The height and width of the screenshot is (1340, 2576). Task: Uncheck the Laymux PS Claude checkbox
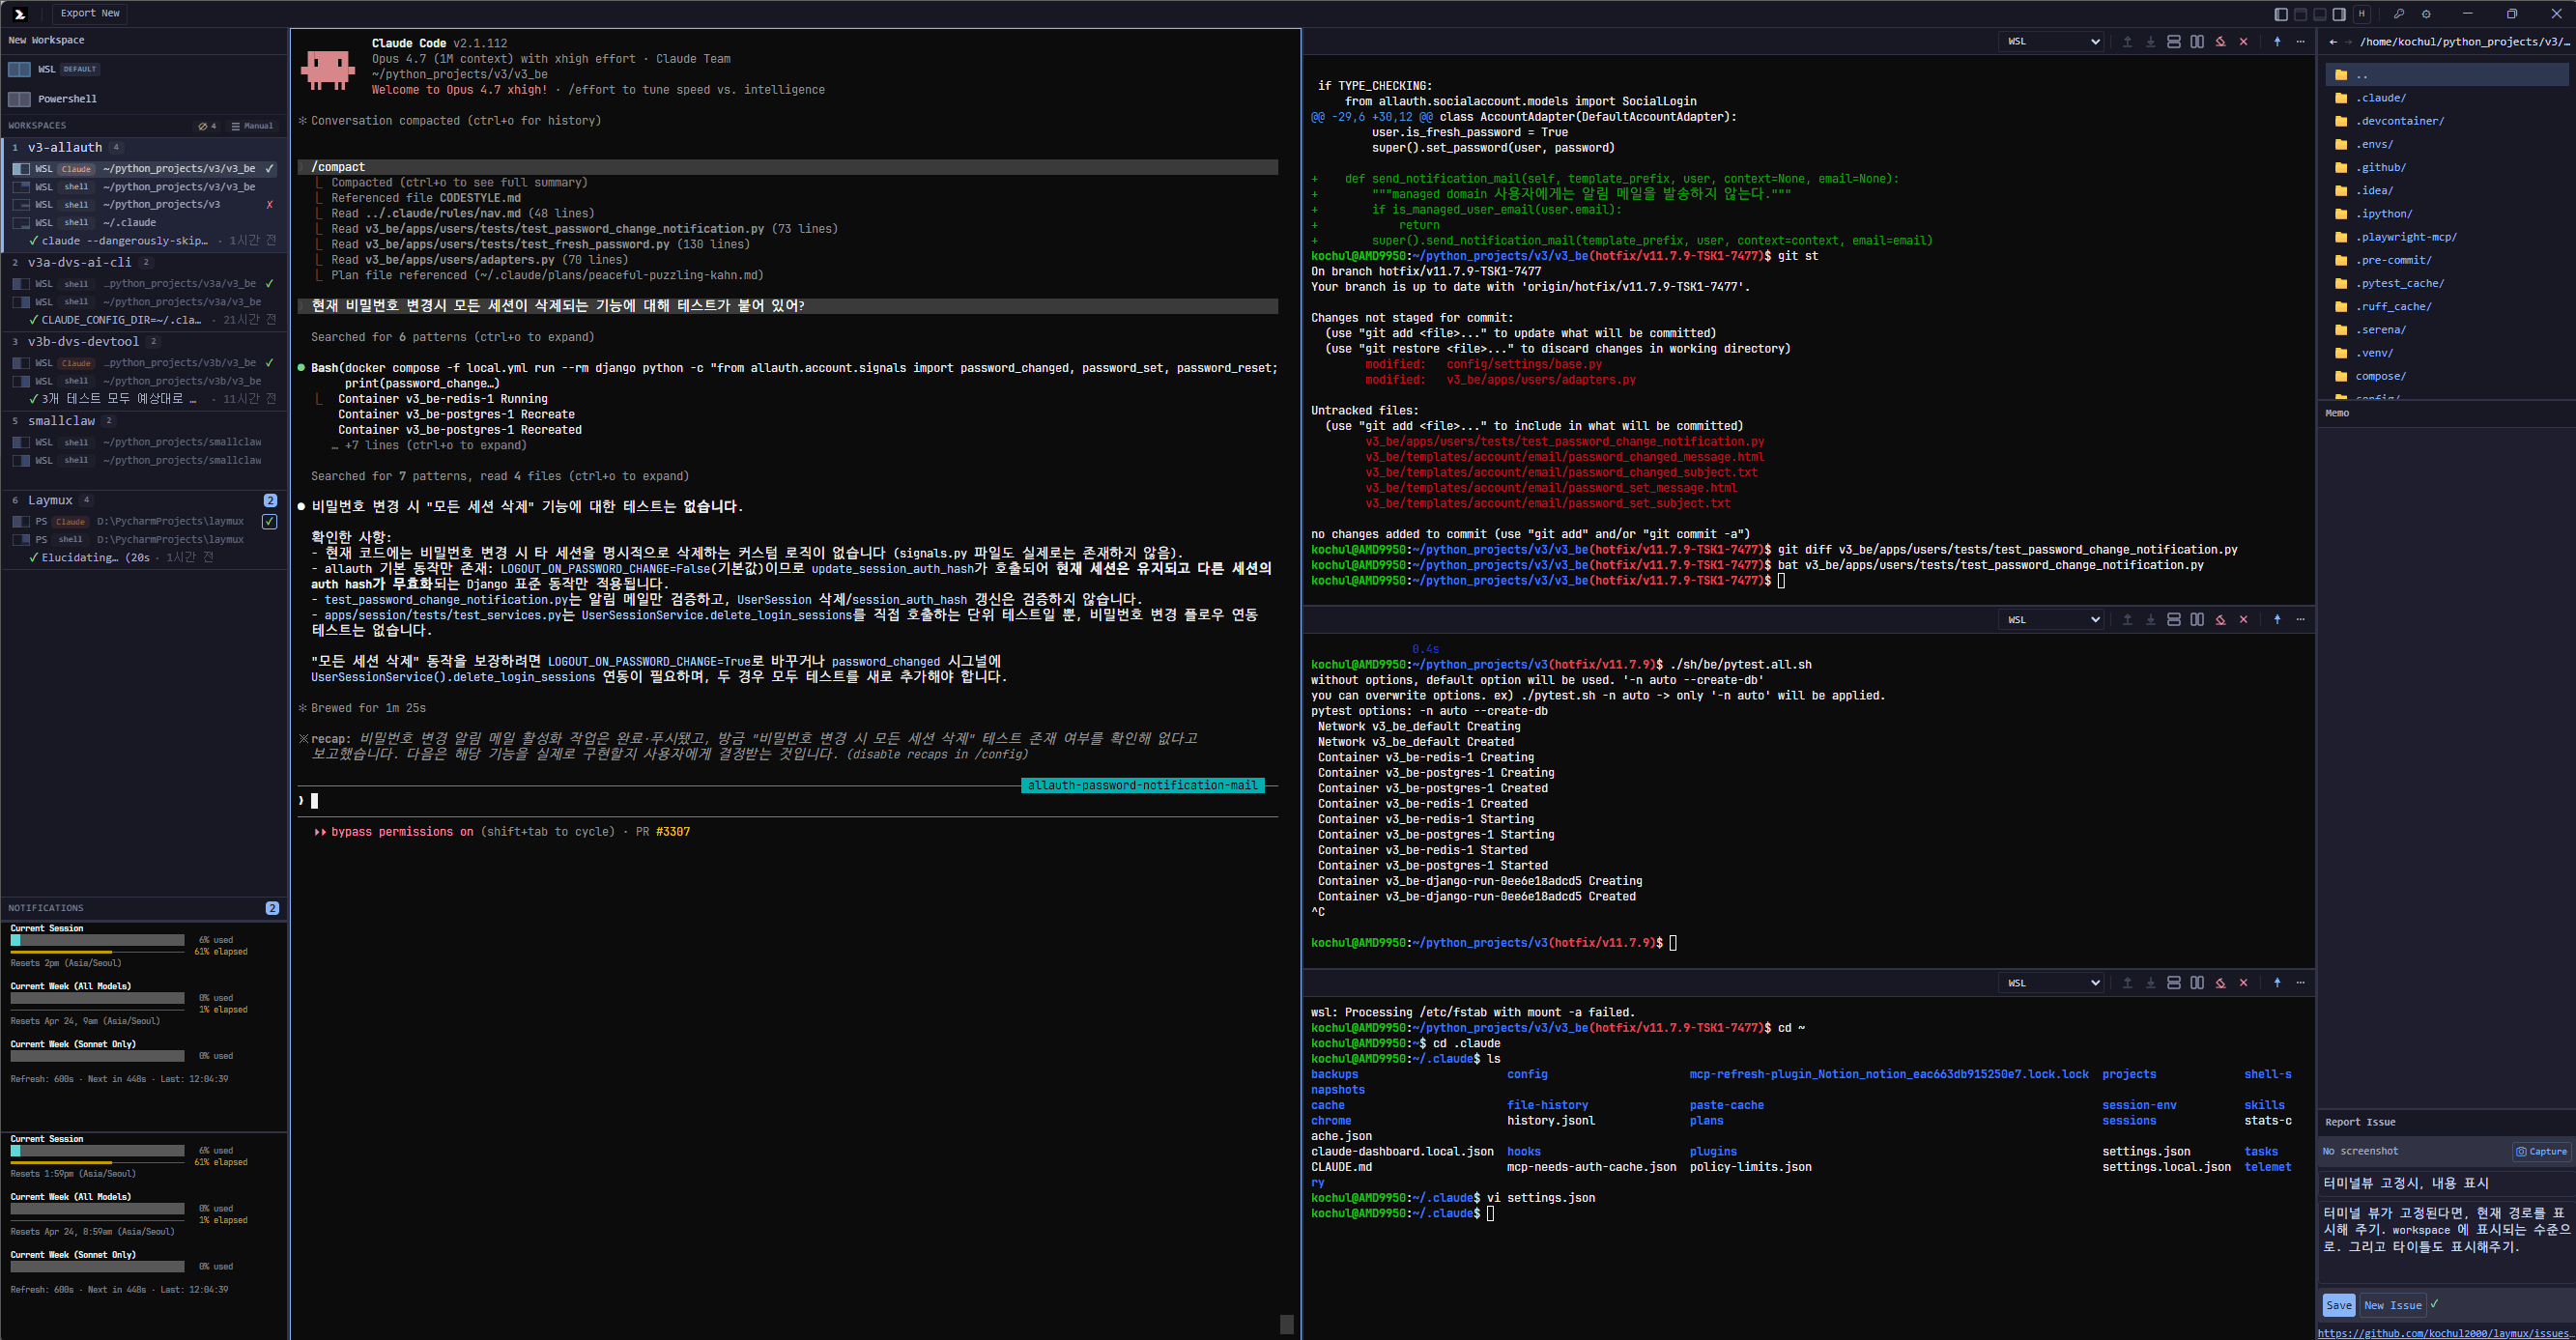tap(268, 520)
